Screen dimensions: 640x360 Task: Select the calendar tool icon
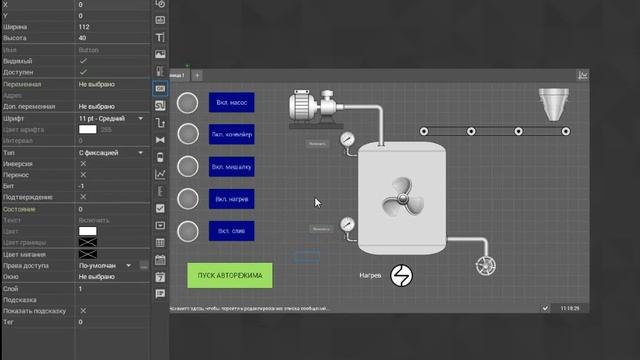pos(160,260)
